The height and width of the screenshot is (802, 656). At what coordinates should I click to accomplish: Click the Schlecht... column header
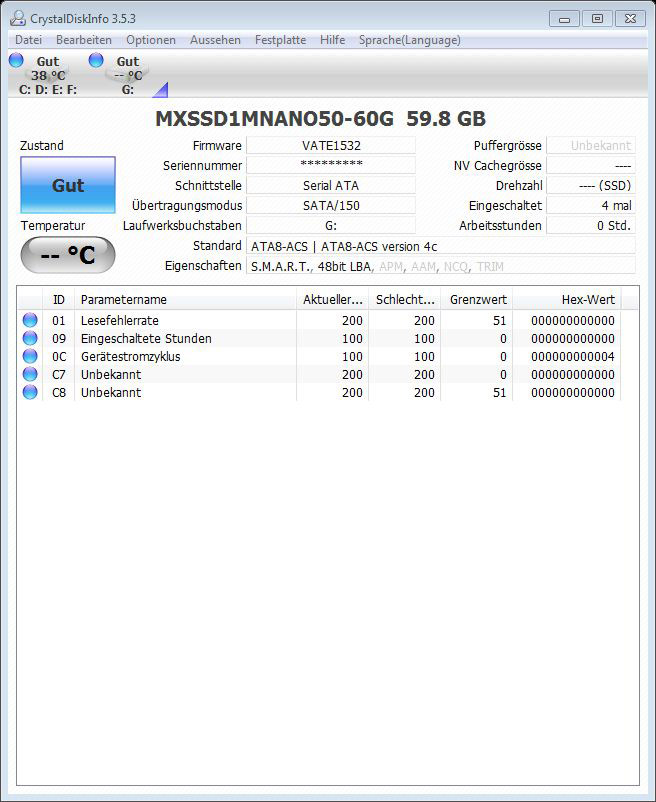click(x=405, y=300)
